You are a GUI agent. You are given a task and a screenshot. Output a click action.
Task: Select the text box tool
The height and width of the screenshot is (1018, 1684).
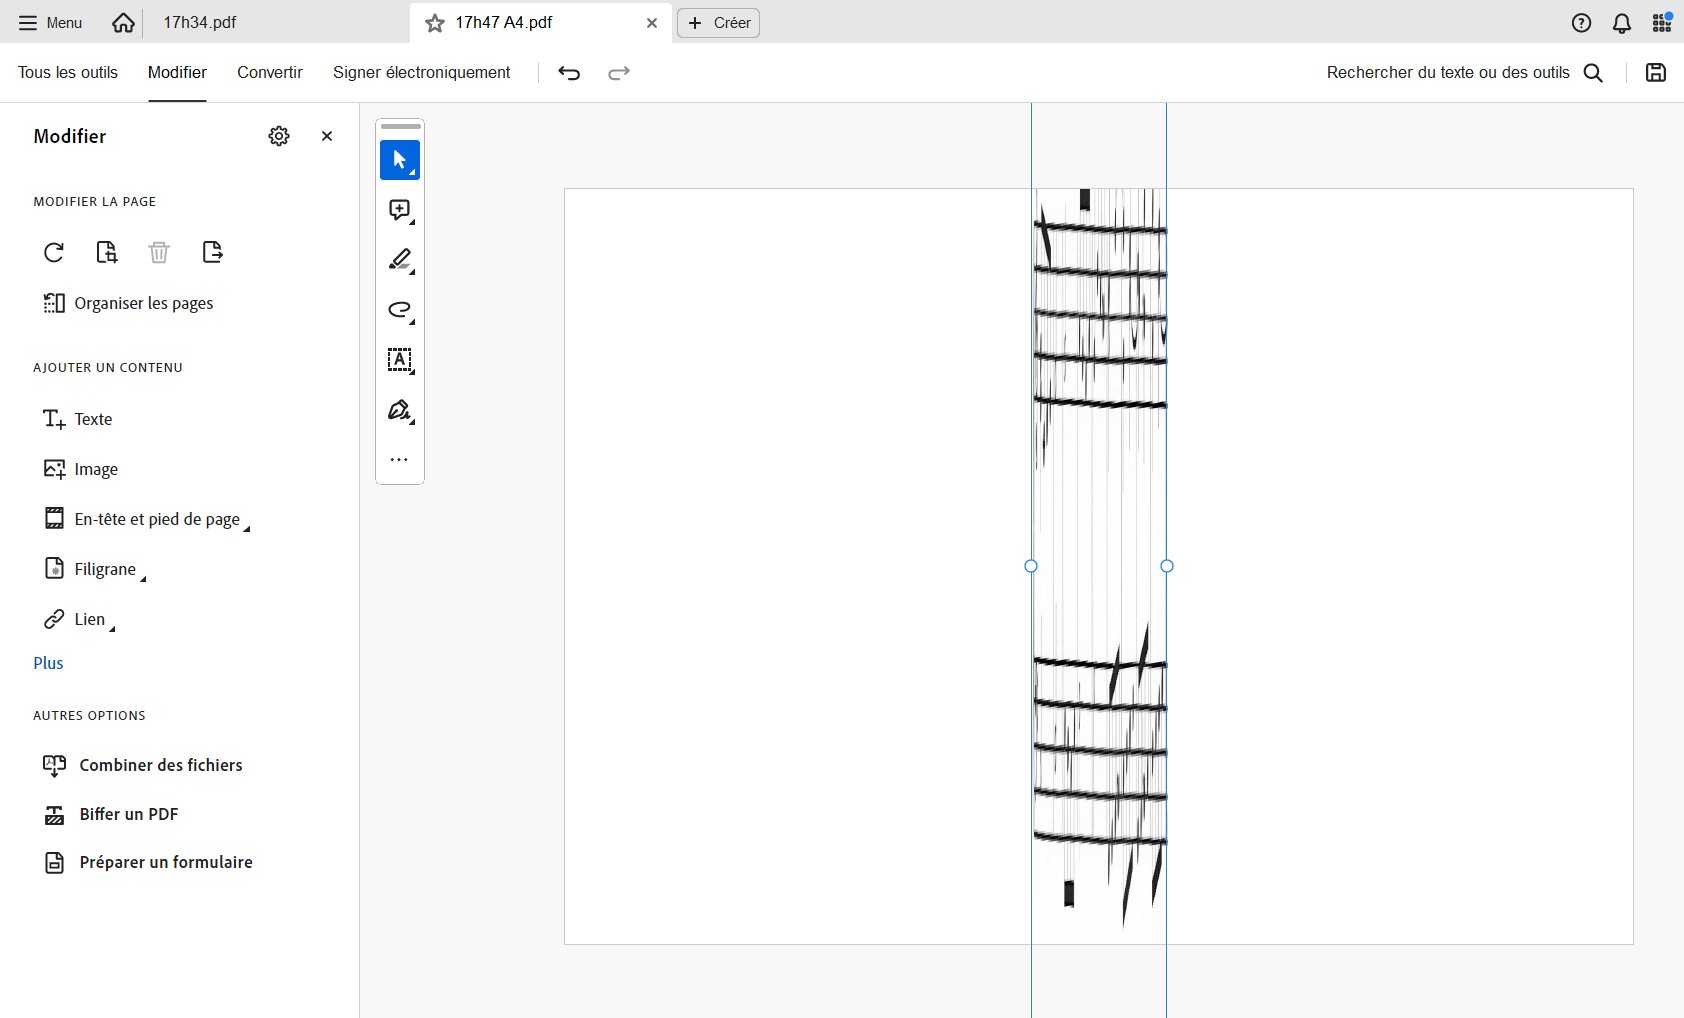click(x=399, y=361)
